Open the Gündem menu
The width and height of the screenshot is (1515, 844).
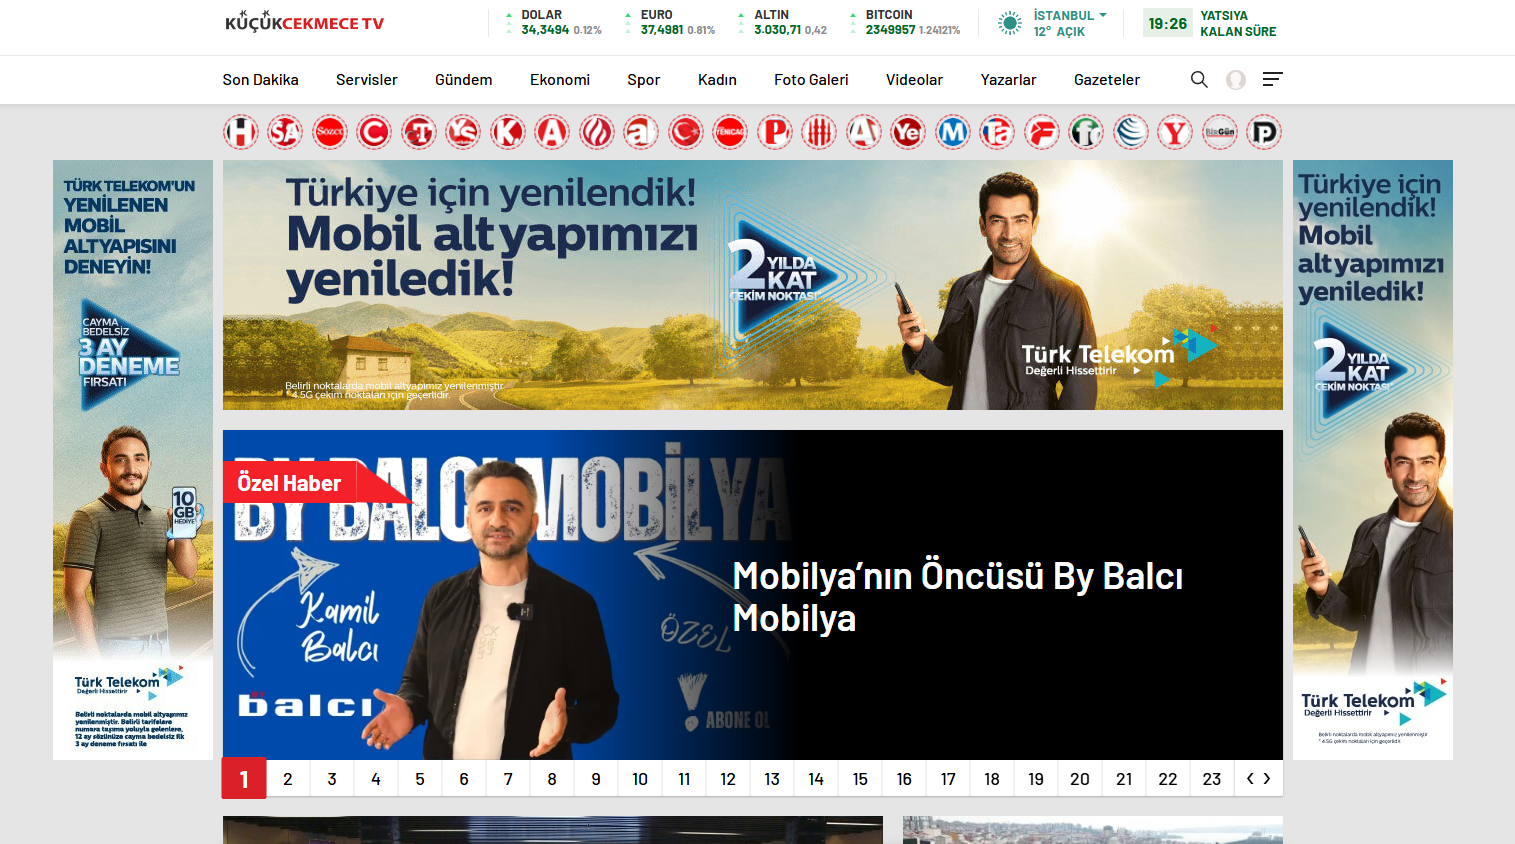(x=464, y=80)
